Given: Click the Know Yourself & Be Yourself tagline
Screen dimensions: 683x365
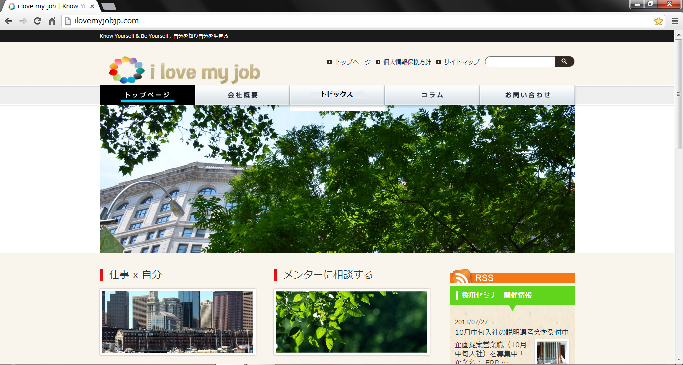Looking at the screenshot, I should pyautogui.click(x=164, y=36).
